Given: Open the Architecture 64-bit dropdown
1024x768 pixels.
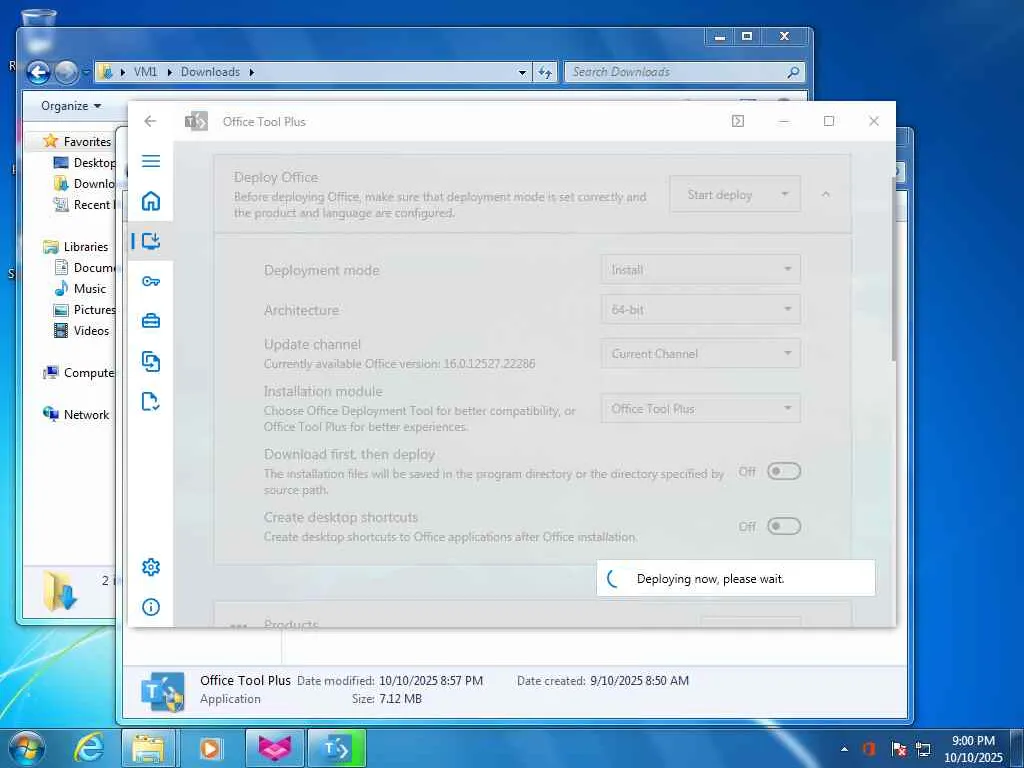Looking at the screenshot, I should 700,309.
